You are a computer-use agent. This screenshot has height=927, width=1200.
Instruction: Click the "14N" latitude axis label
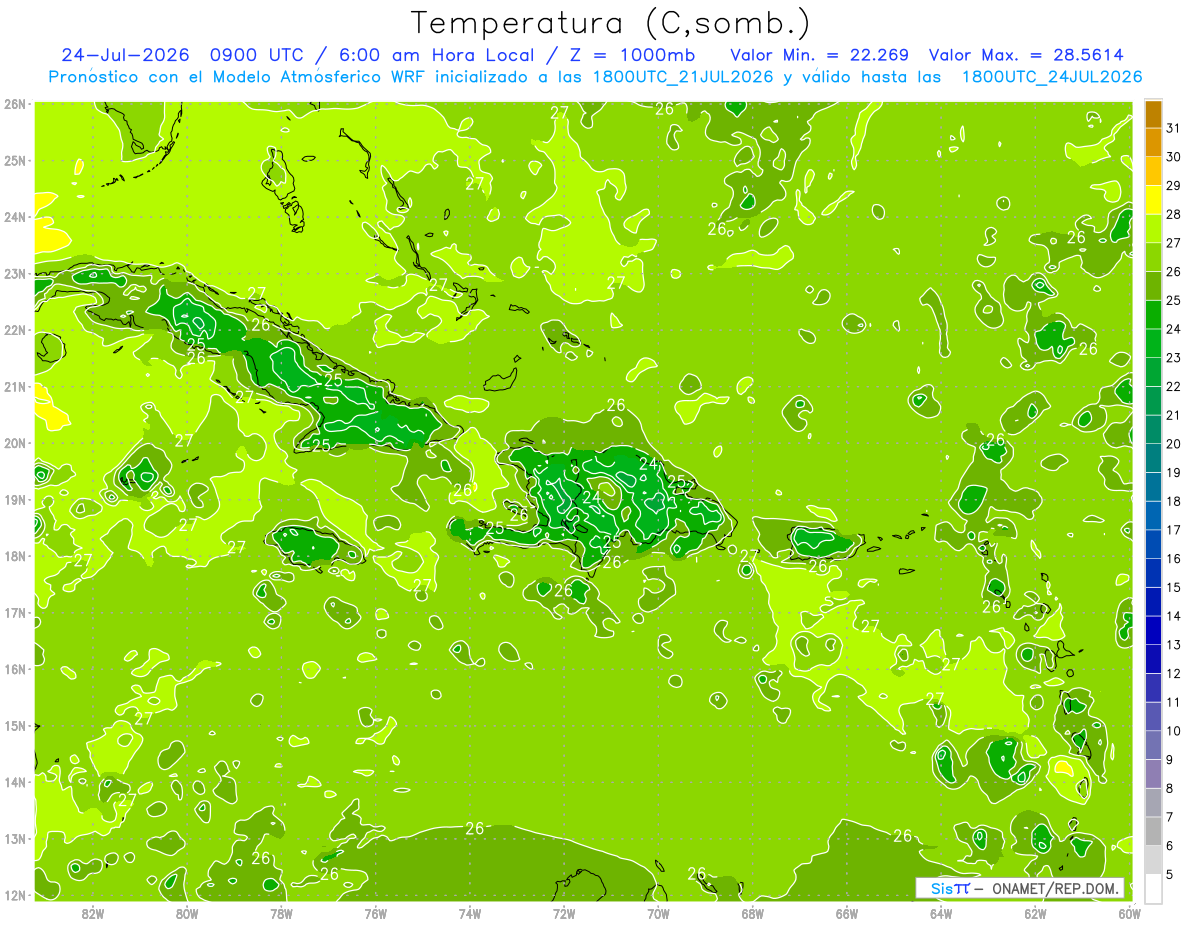pos(15,782)
